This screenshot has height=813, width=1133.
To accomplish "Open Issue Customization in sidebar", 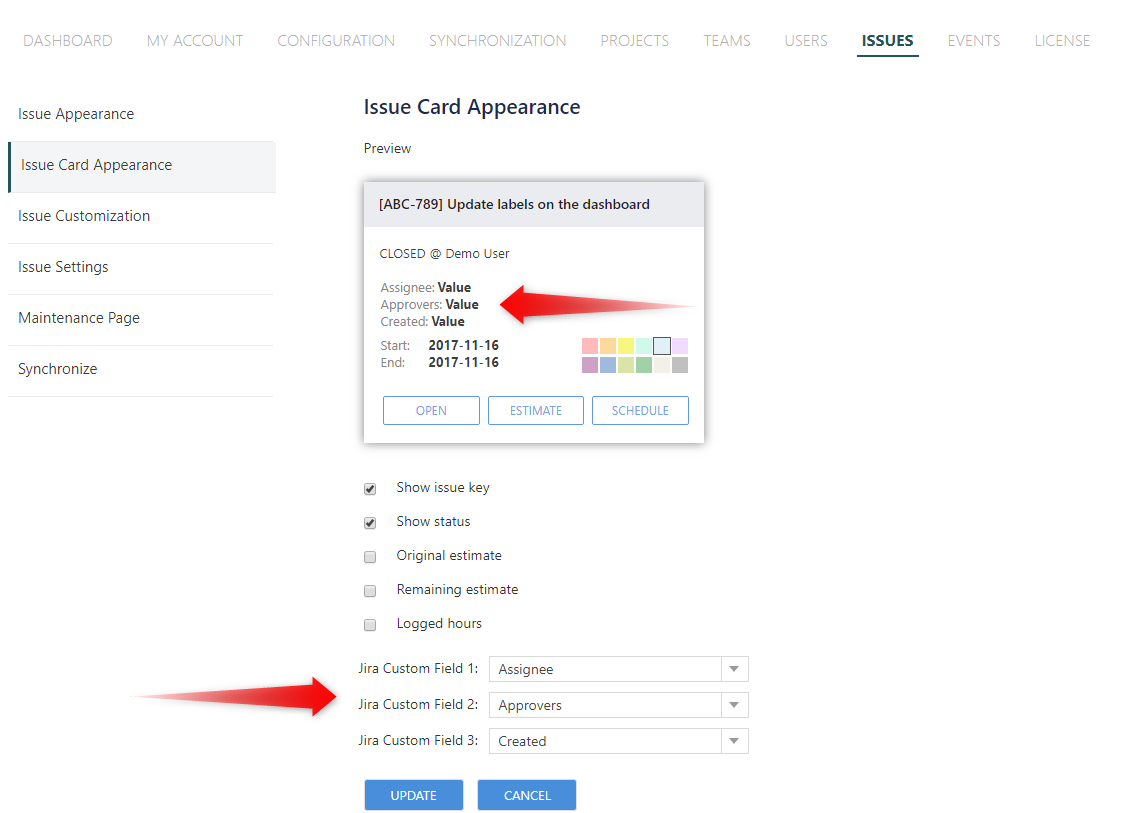I will tap(84, 216).
